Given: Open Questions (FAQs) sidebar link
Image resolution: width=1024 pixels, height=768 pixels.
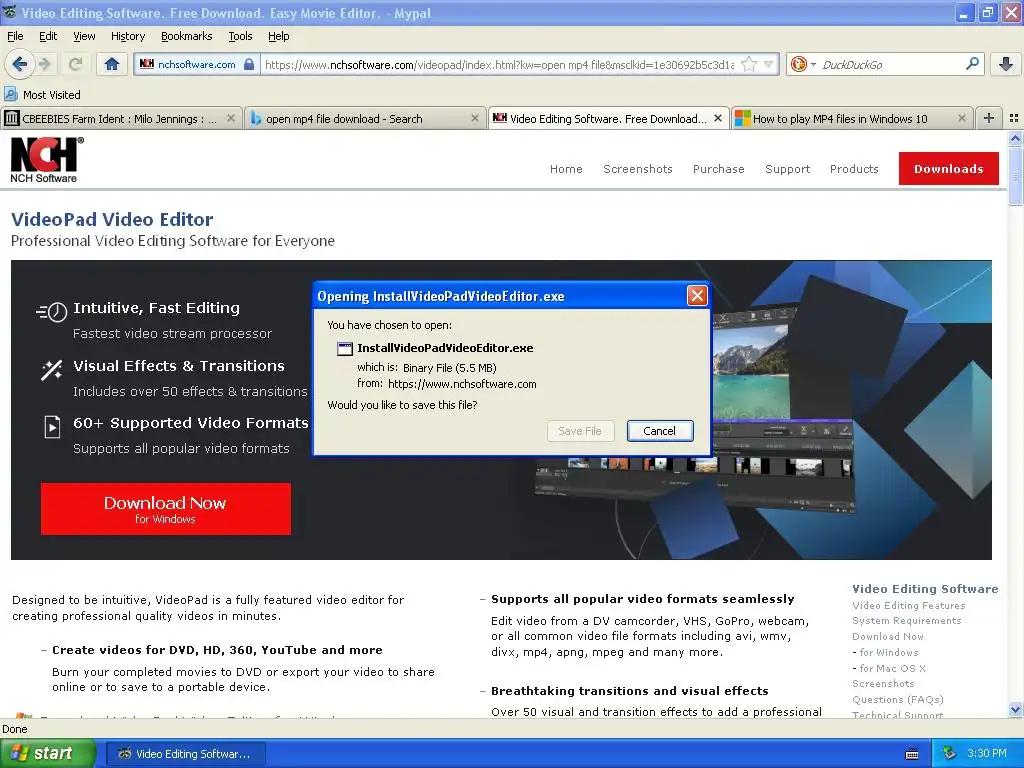Looking at the screenshot, I should (x=897, y=699).
